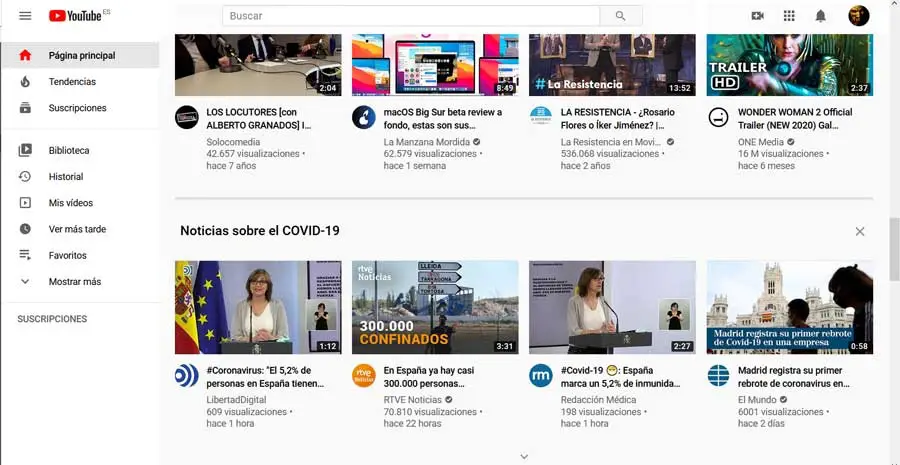Click LibertadDigital channel name
The width and height of the screenshot is (900, 465).
(236, 400)
